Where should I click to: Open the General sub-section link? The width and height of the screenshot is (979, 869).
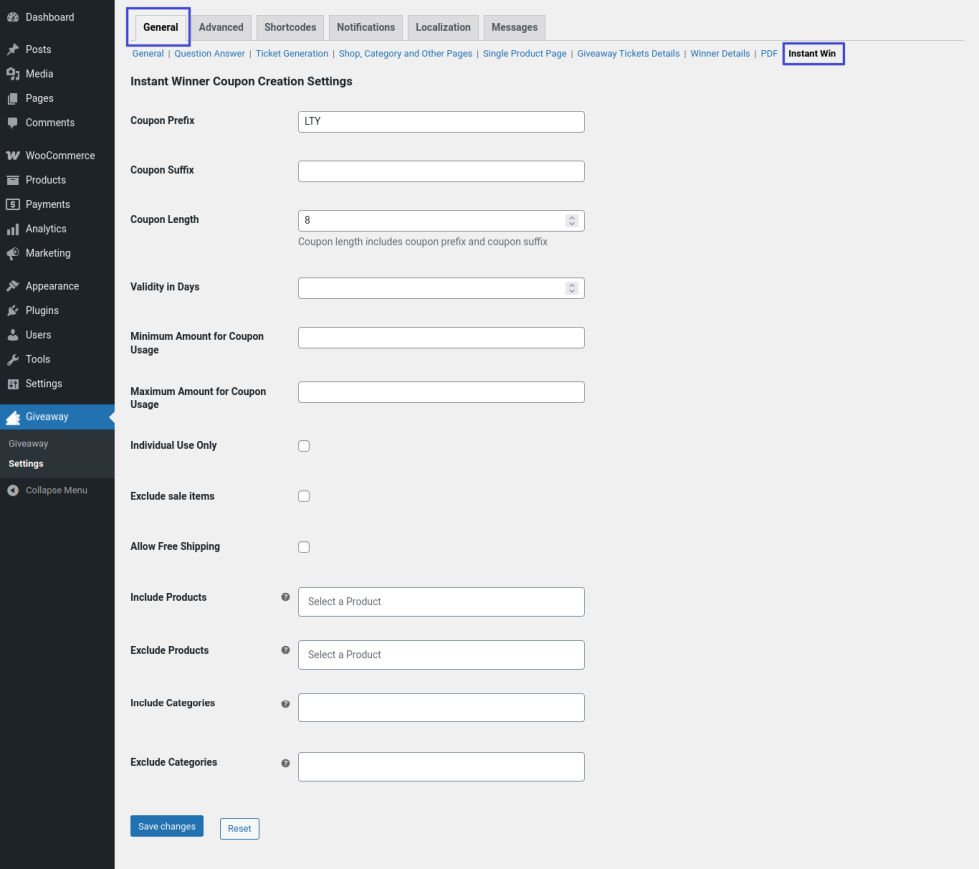pyautogui.click(x=148, y=54)
